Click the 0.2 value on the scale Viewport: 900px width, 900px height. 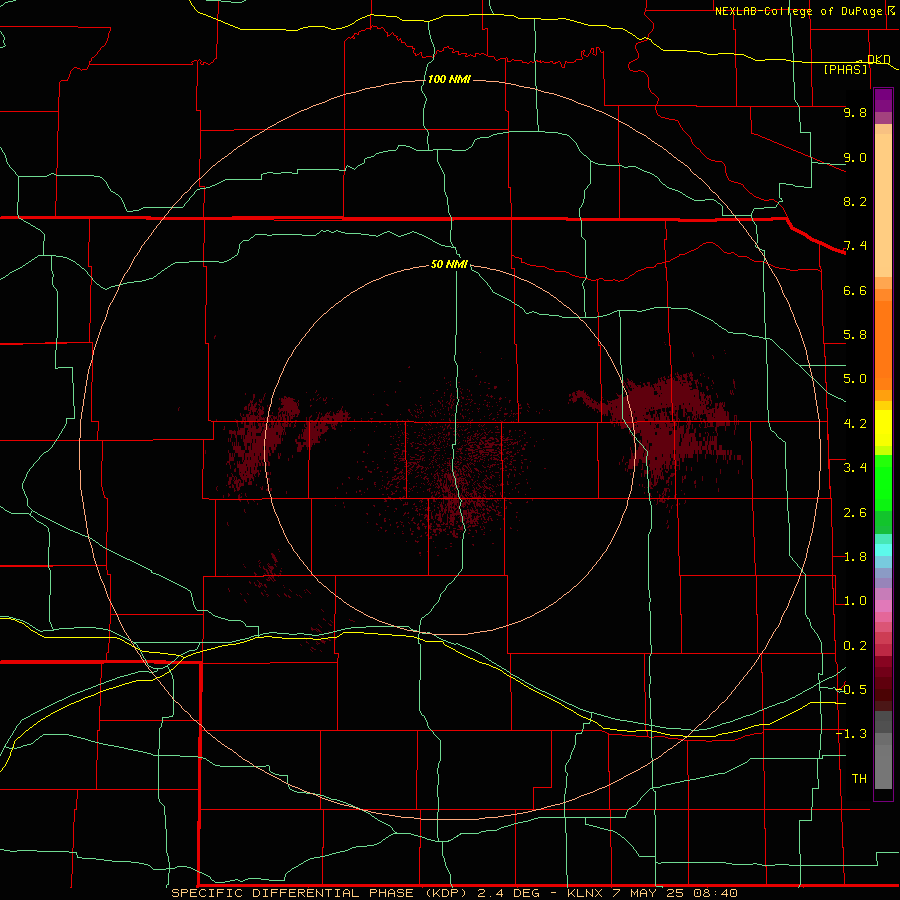point(855,646)
